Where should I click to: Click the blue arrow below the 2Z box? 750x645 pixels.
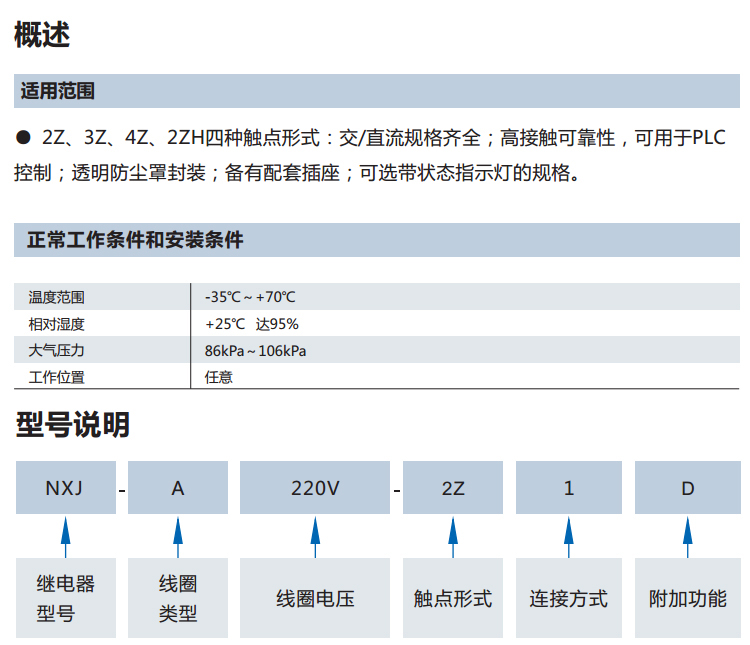[453, 537]
